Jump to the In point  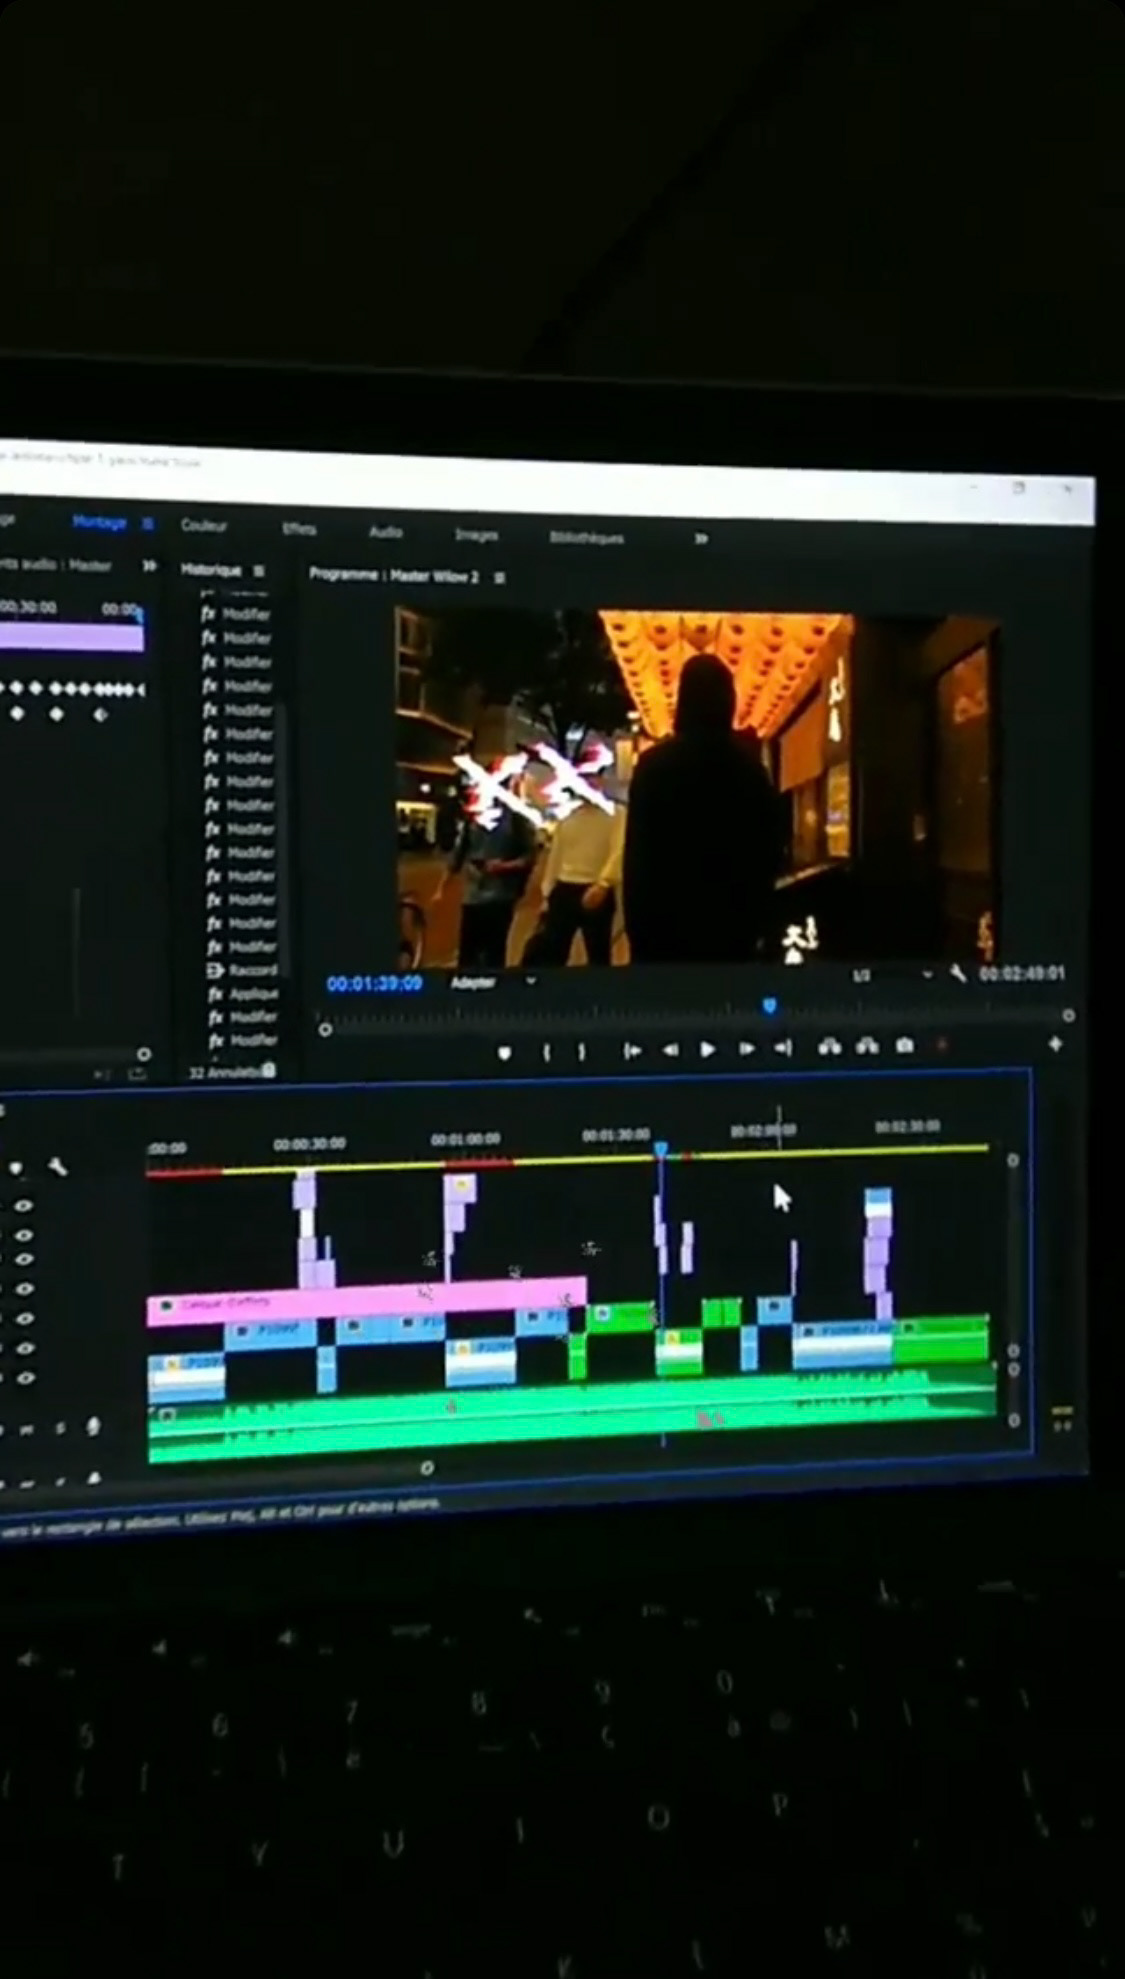click(632, 1050)
